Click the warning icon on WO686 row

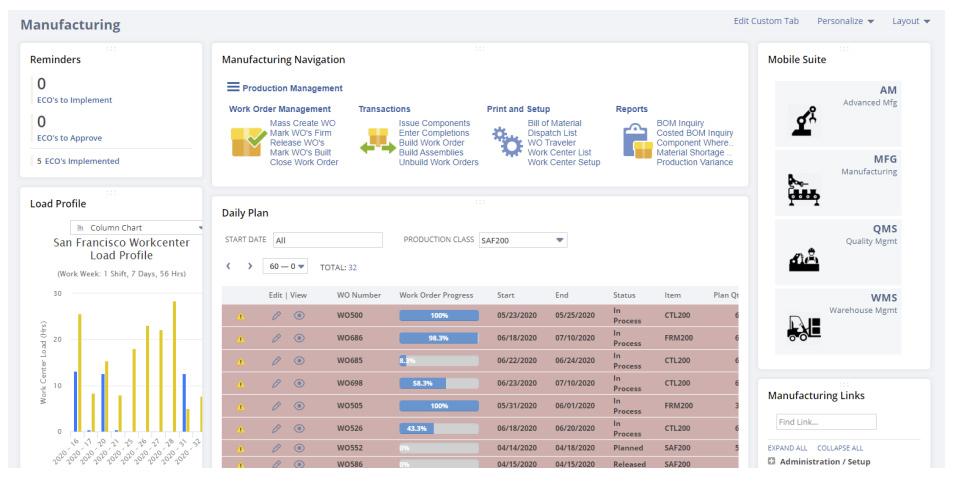point(241,339)
